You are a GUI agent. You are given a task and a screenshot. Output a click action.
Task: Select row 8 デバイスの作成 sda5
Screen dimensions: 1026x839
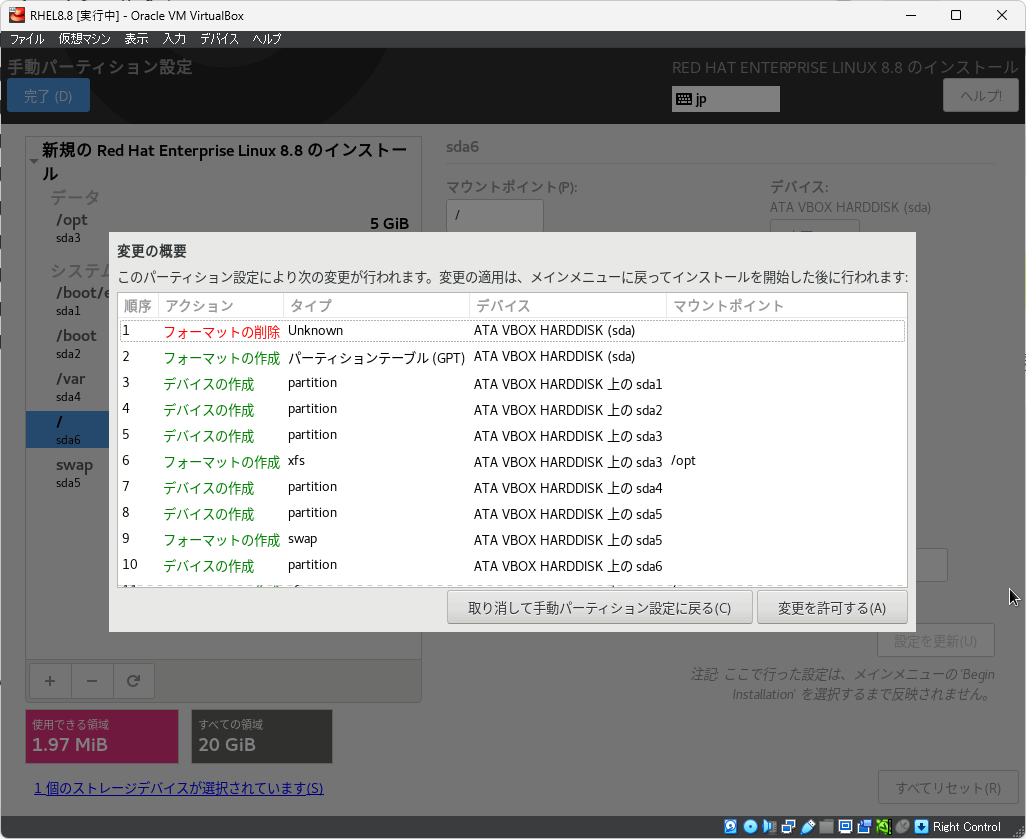(512, 514)
